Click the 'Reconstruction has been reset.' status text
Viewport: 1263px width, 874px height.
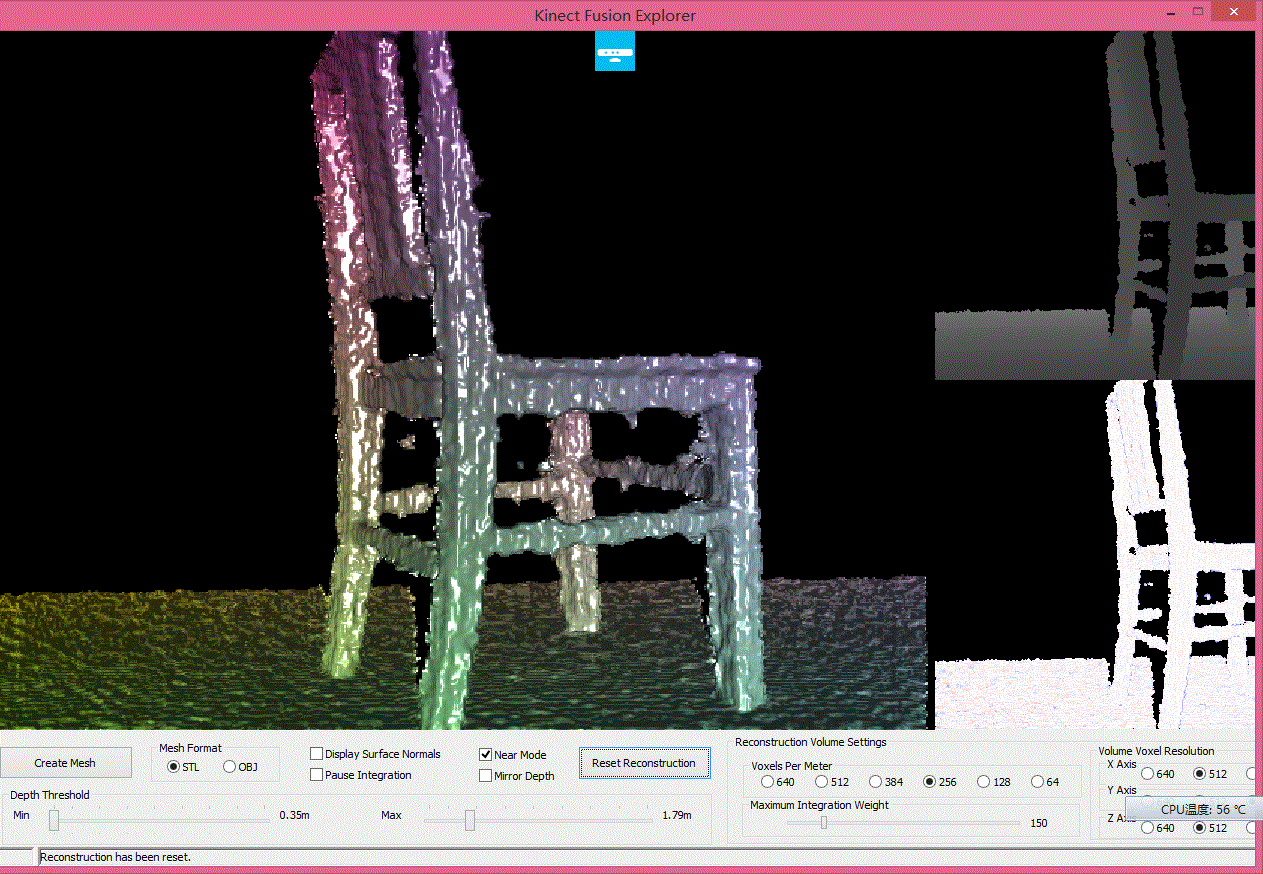click(115, 857)
